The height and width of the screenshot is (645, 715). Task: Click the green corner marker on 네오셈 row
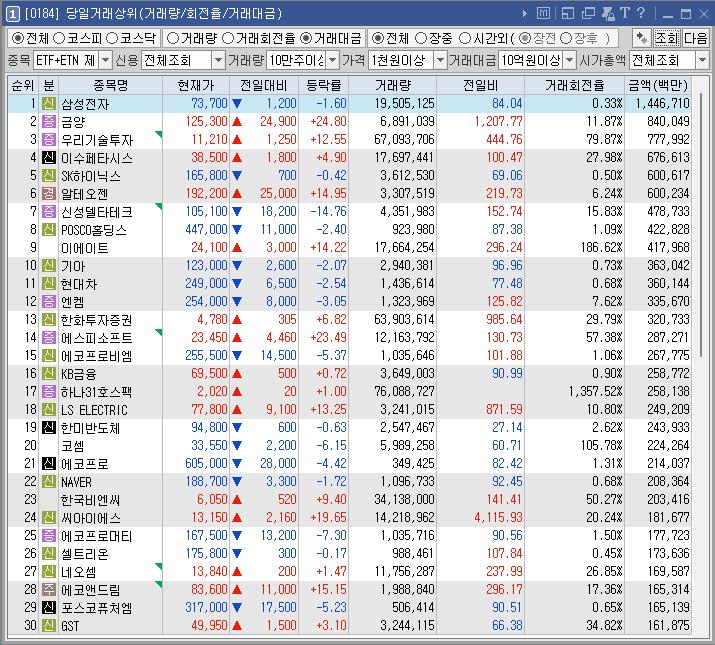(159, 566)
